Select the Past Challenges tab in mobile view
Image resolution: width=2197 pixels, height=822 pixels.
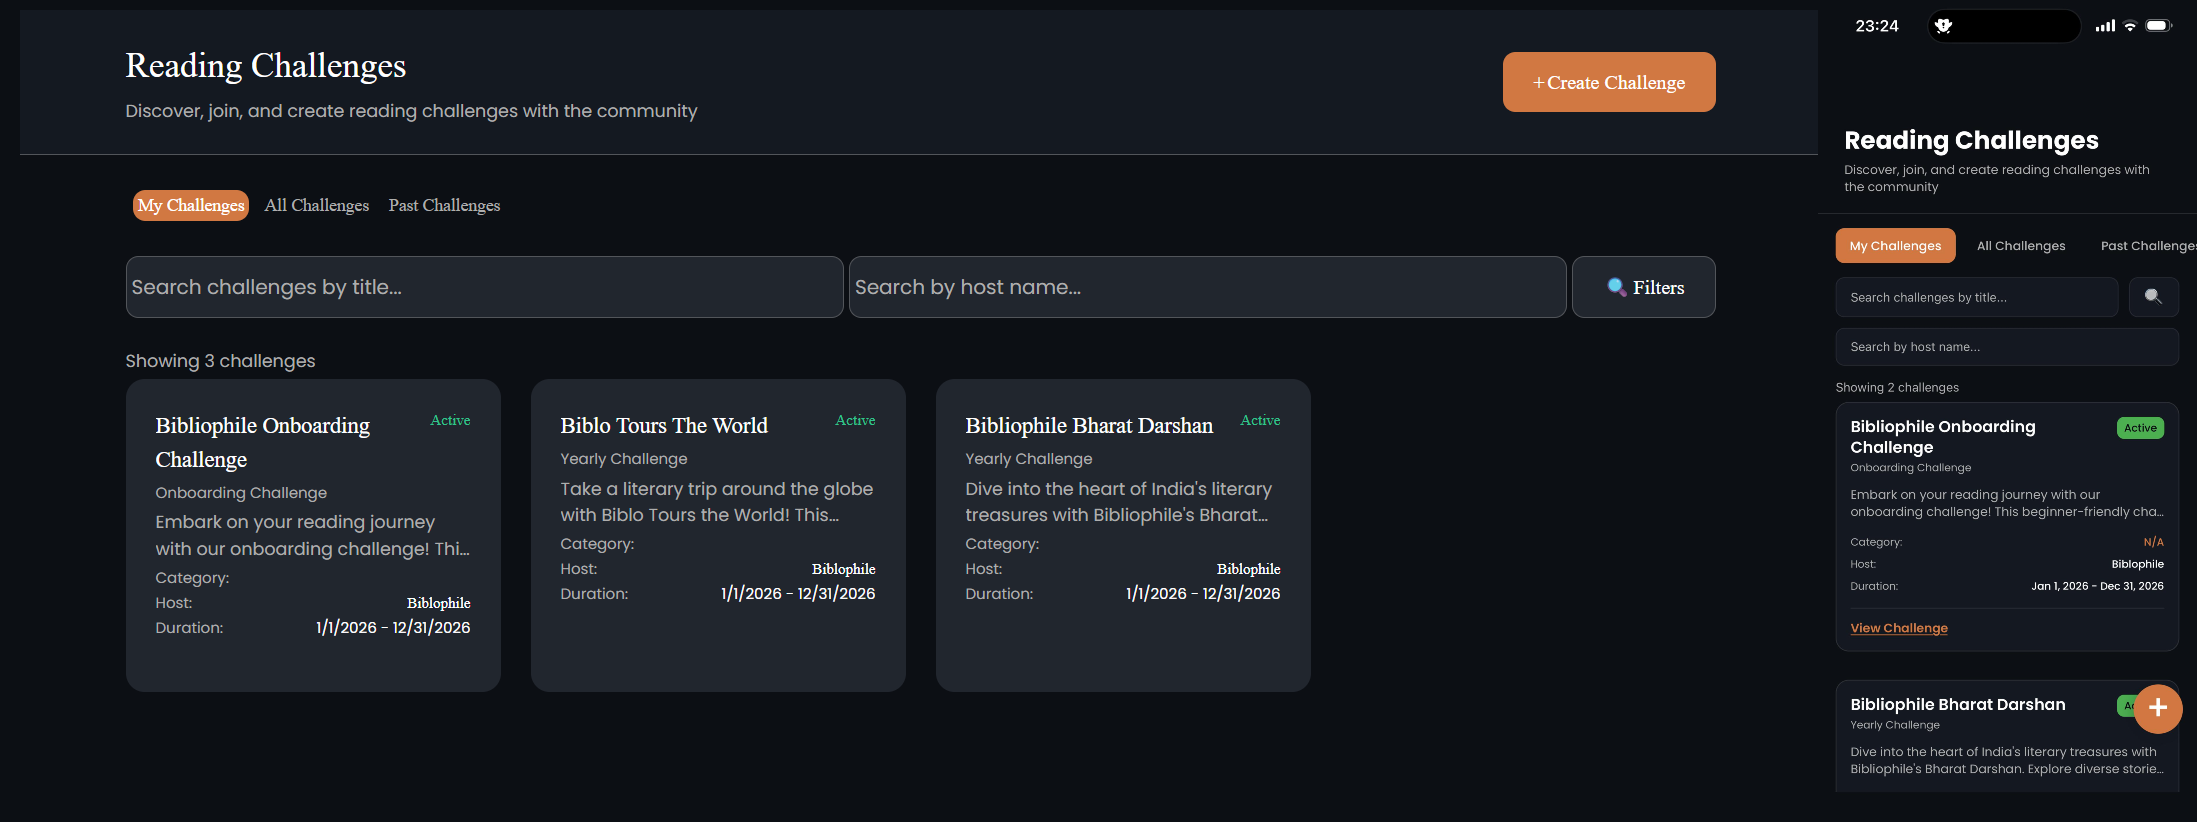(2146, 246)
